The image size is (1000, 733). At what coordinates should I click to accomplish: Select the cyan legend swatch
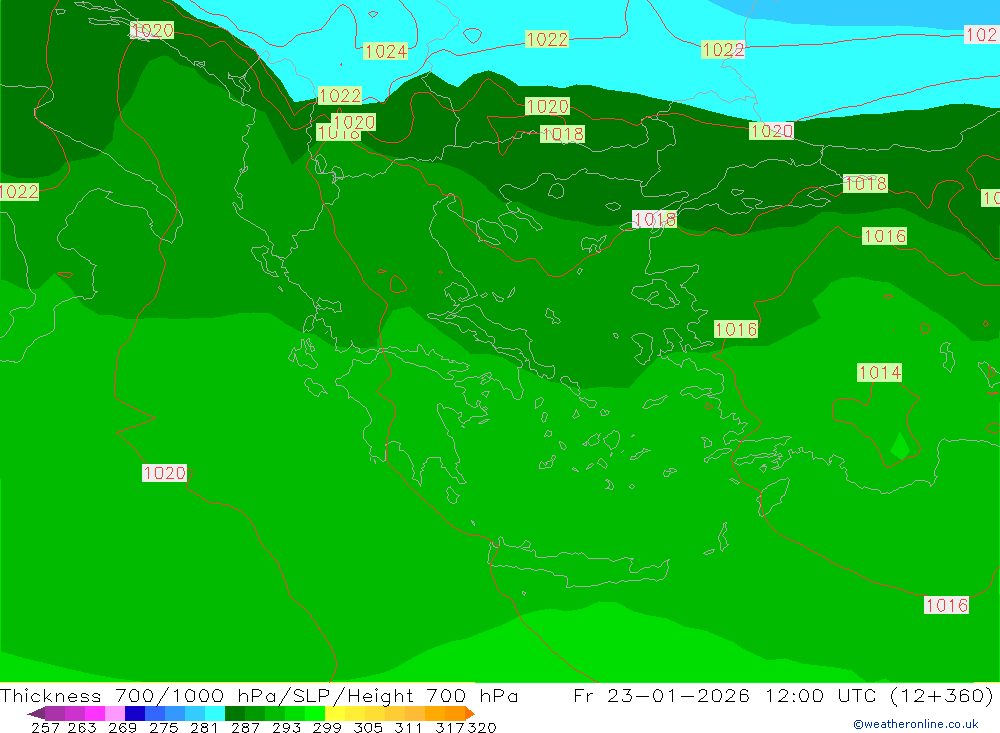(215, 713)
